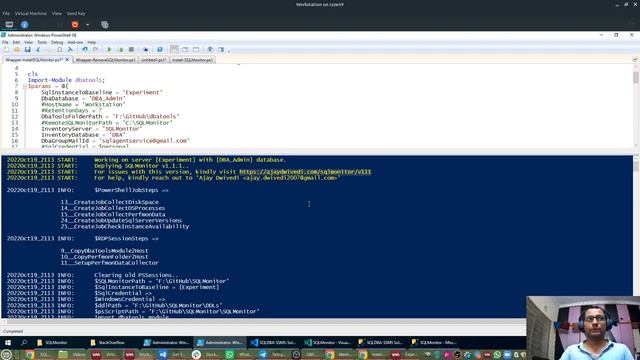
Task: Switch to the Wrapper-RemoveSQLMonitor.ps1 tab
Action: click(x=105, y=60)
